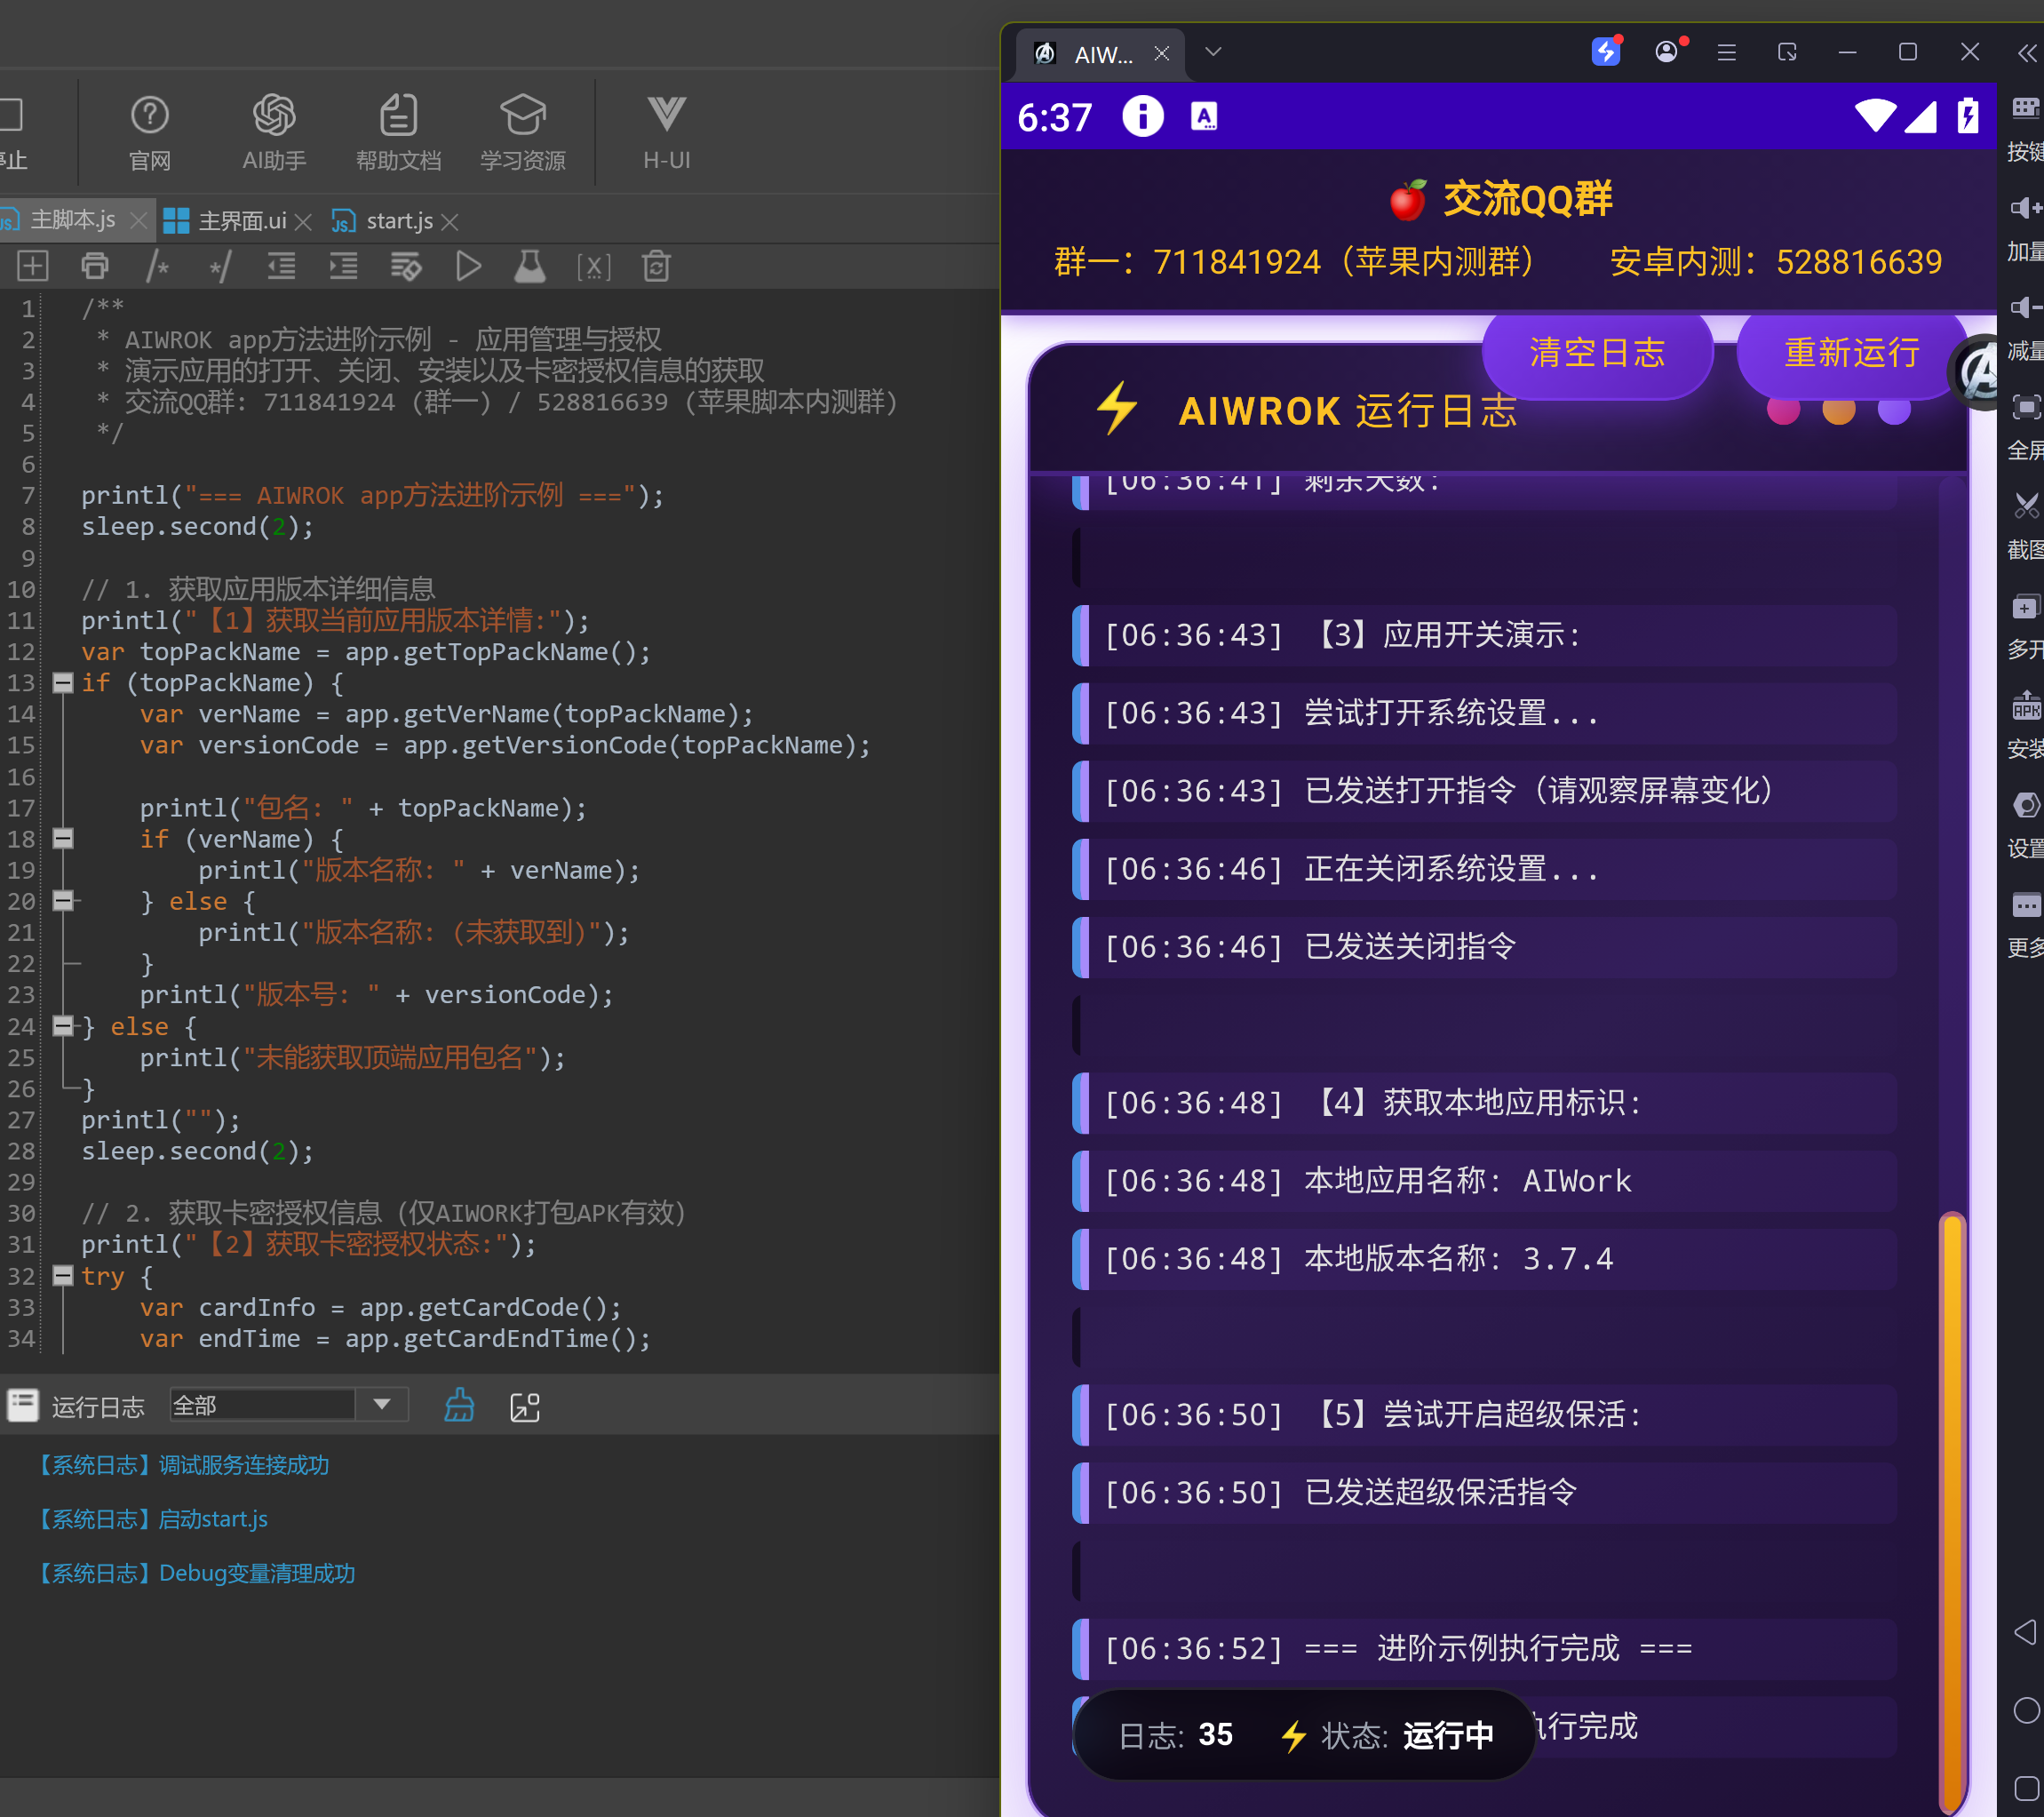Close the AIW... emulator tab

(1162, 54)
